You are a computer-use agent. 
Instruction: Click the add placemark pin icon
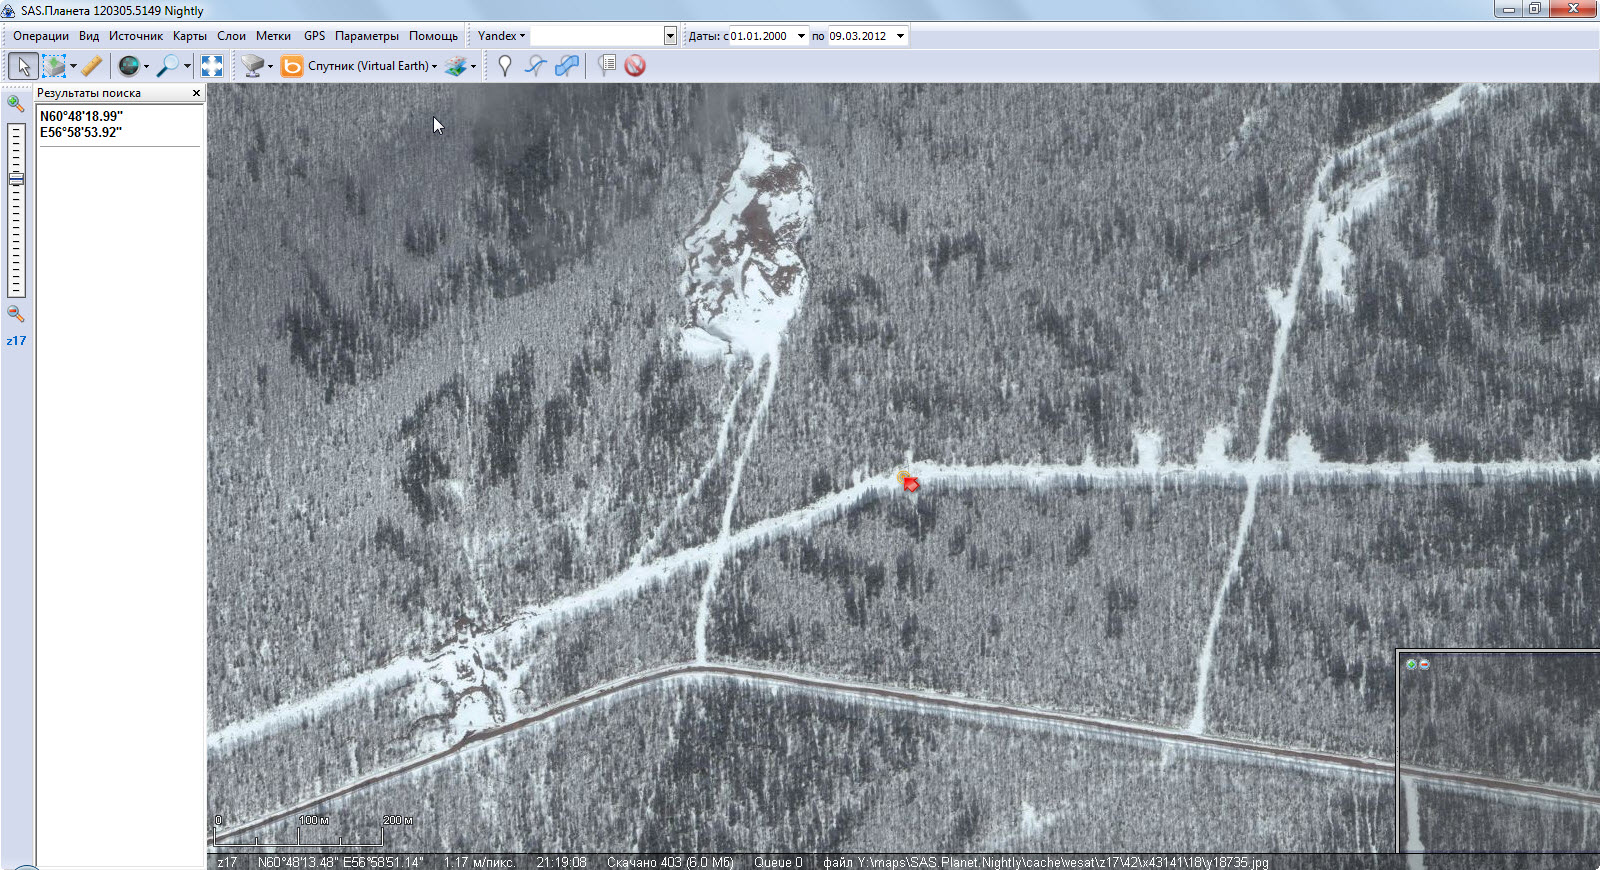click(505, 66)
